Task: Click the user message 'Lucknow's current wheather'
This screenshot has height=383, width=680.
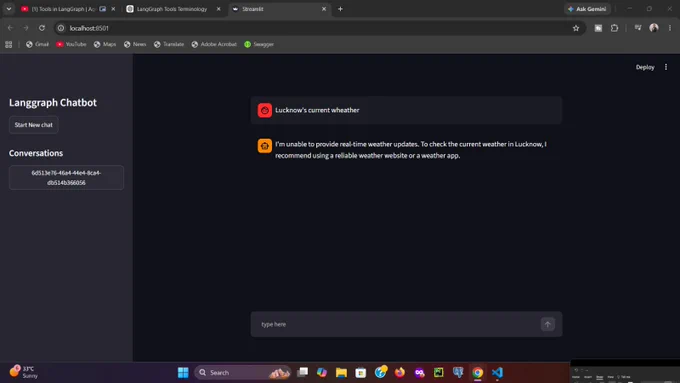Action: point(317,110)
